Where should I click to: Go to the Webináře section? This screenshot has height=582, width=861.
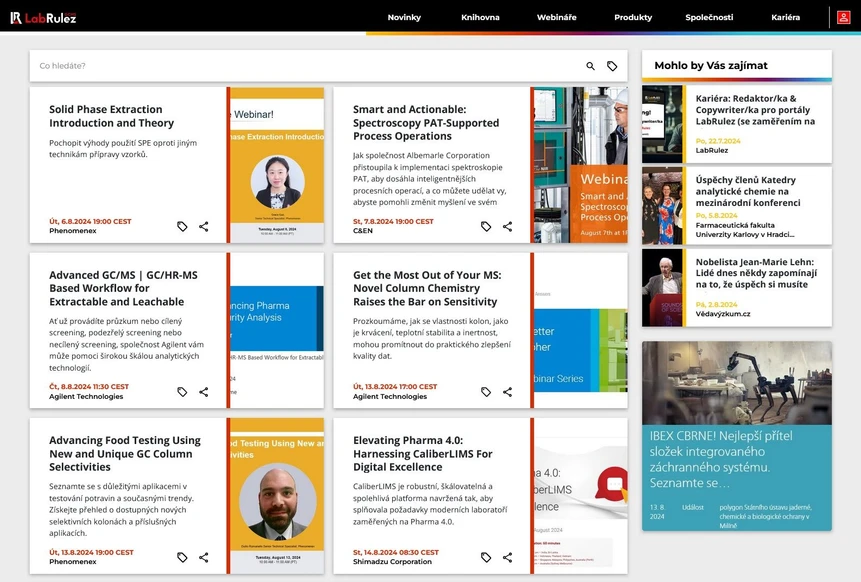click(x=556, y=17)
